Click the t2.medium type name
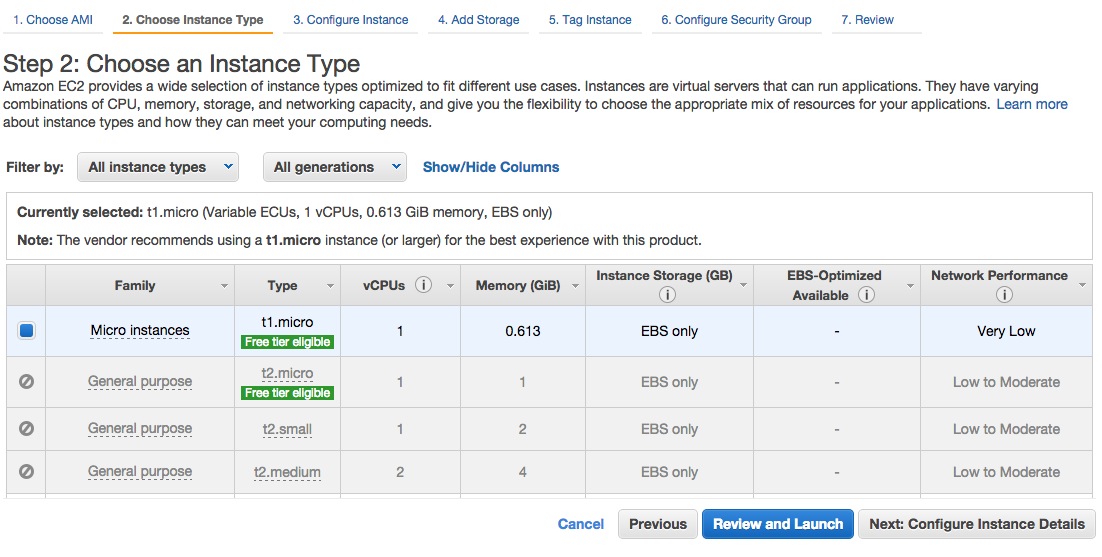The height and width of the screenshot is (557, 1102). coord(287,472)
